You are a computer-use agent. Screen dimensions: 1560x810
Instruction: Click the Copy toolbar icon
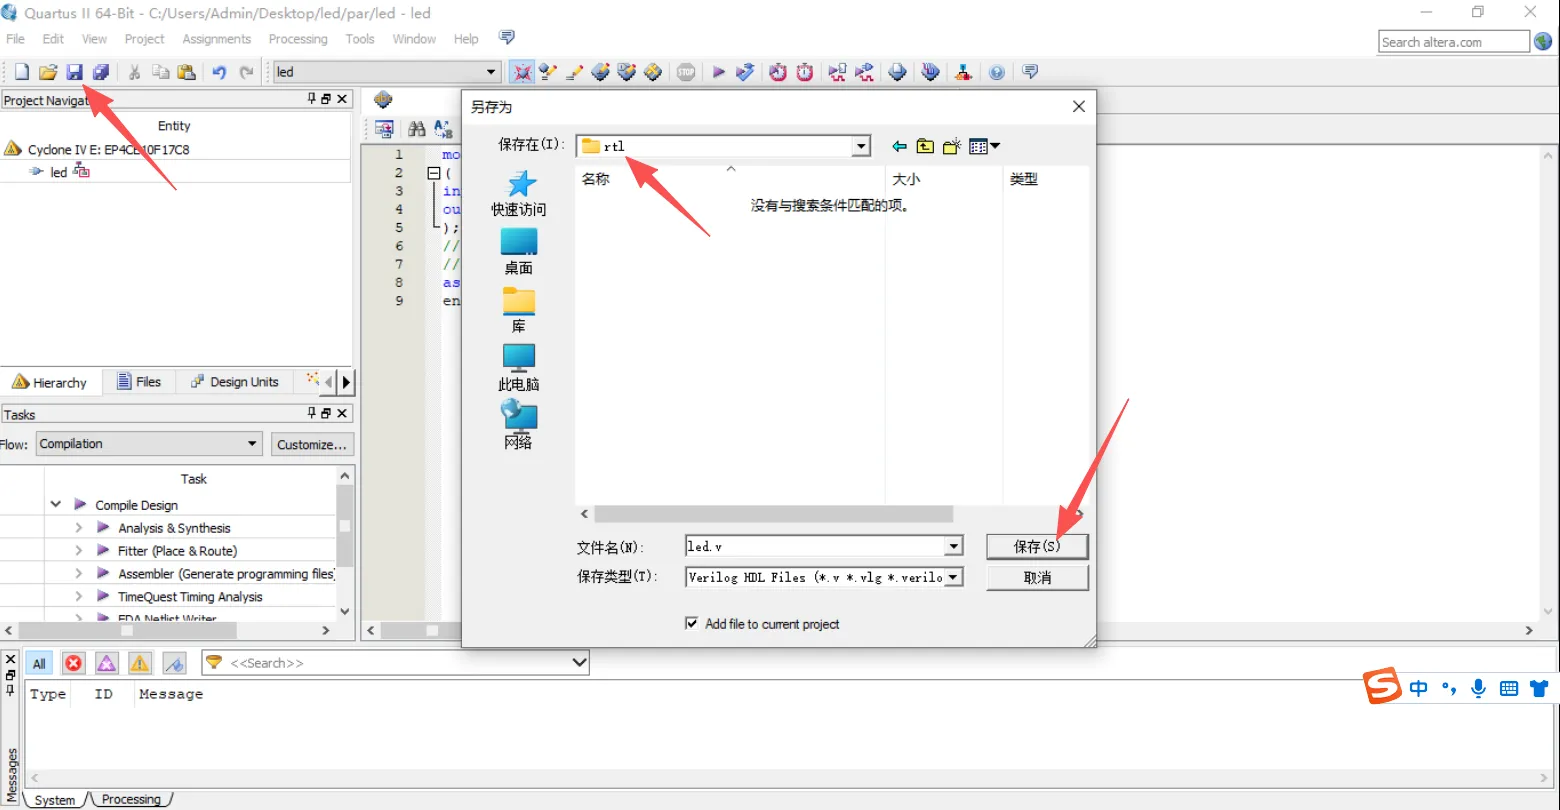[x=160, y=72]
